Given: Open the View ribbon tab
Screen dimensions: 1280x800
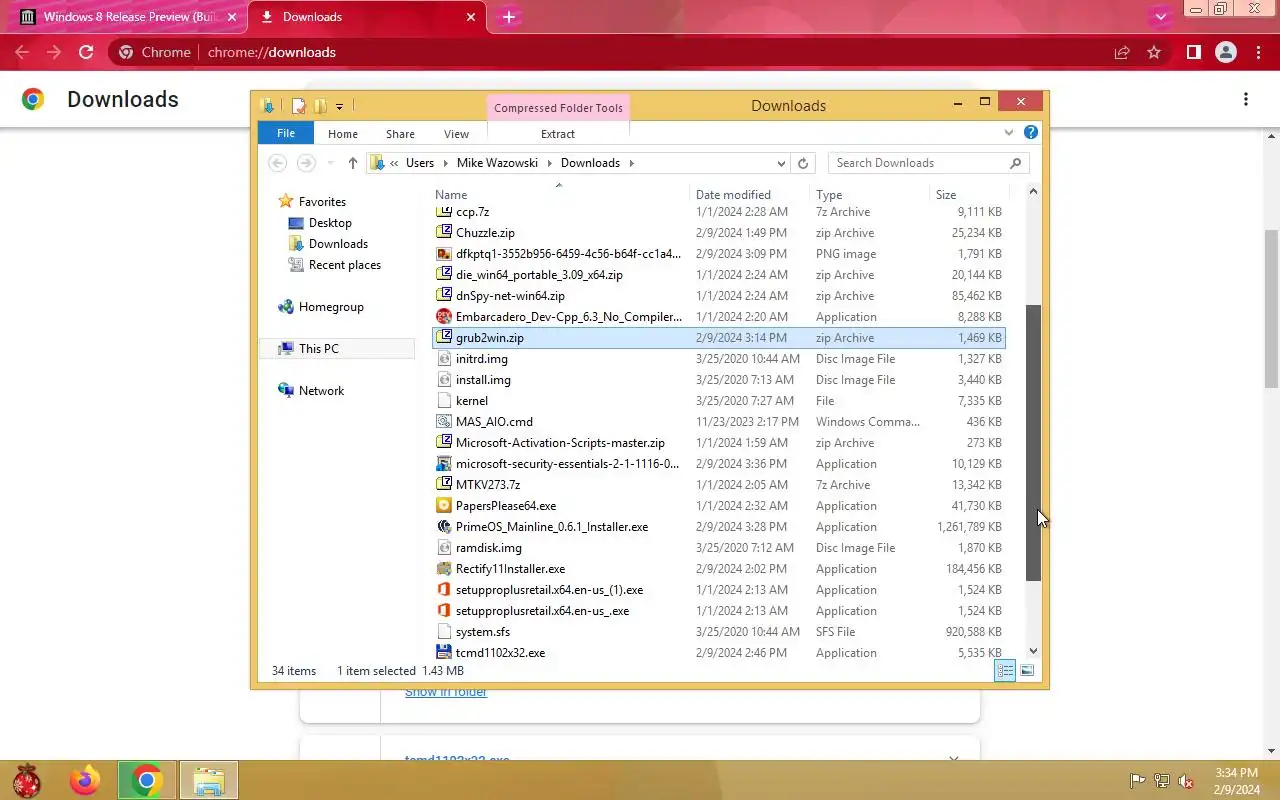Looking at the screenshot, I should click(456, 134).
